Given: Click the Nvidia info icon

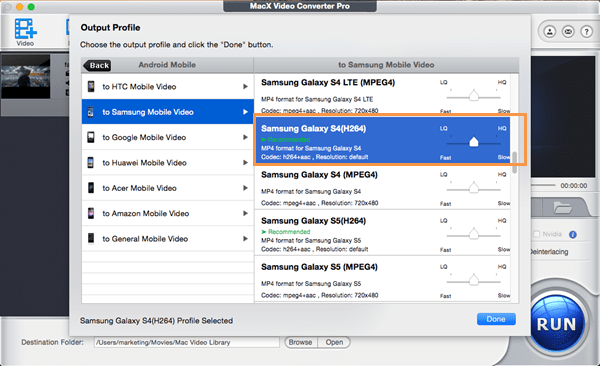Looking at the screenshot, I should 573,234.
